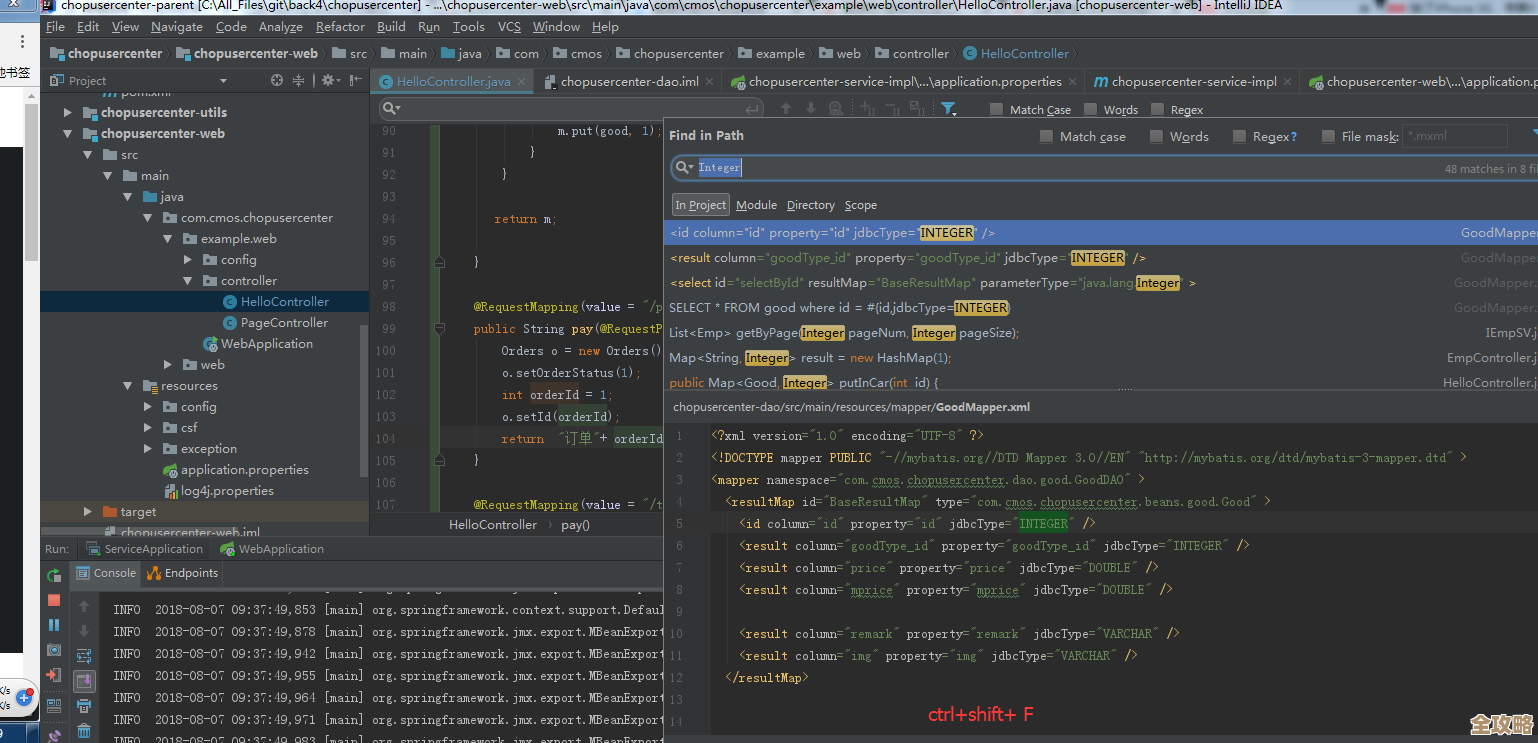Enable the File mask checkbox

(1328, 137)
